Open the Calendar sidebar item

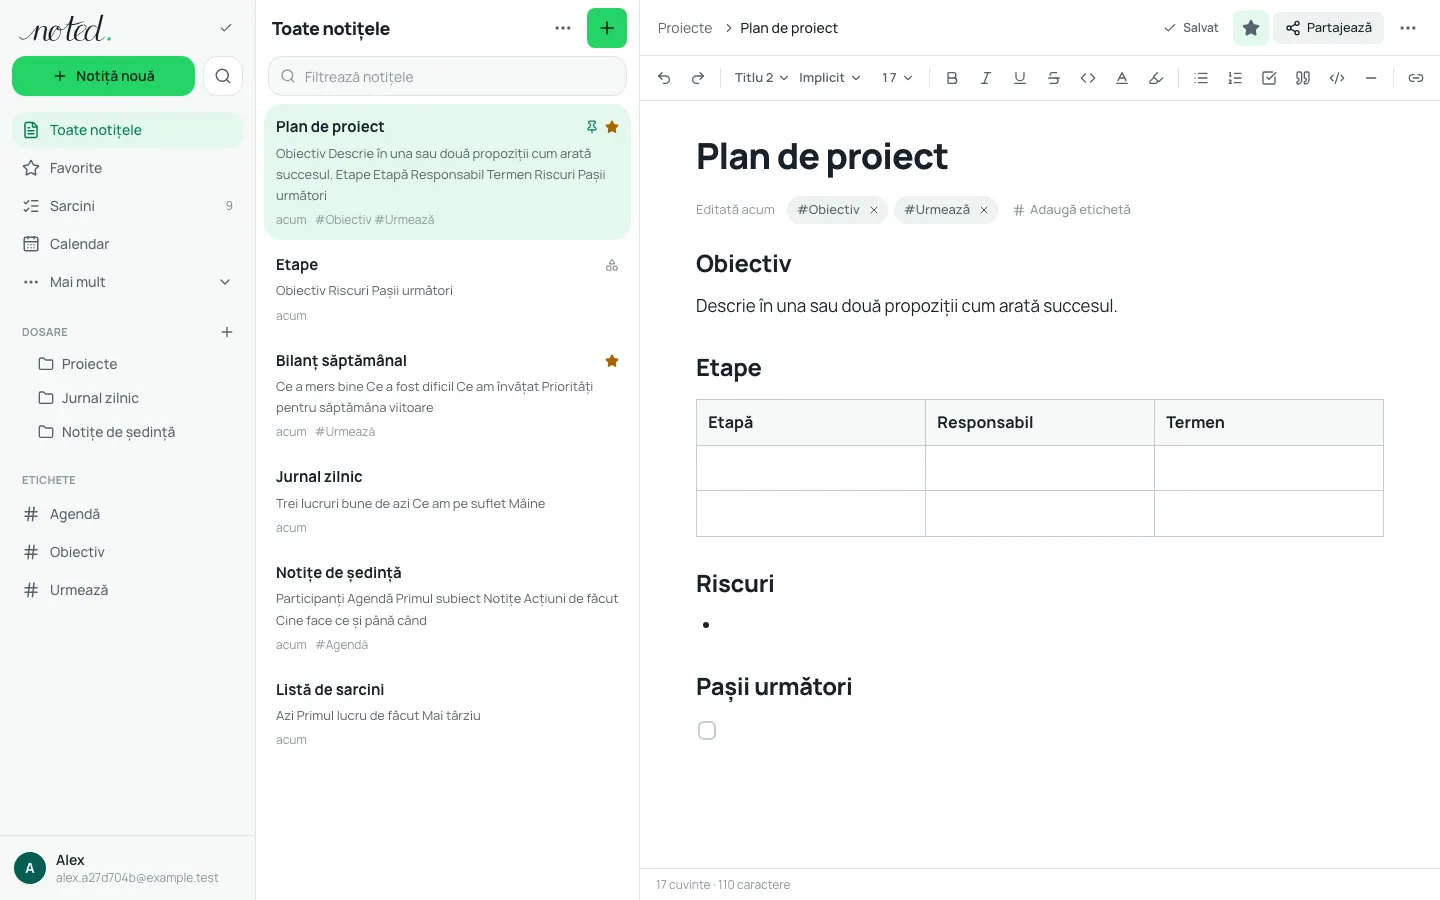click(128, 244)
